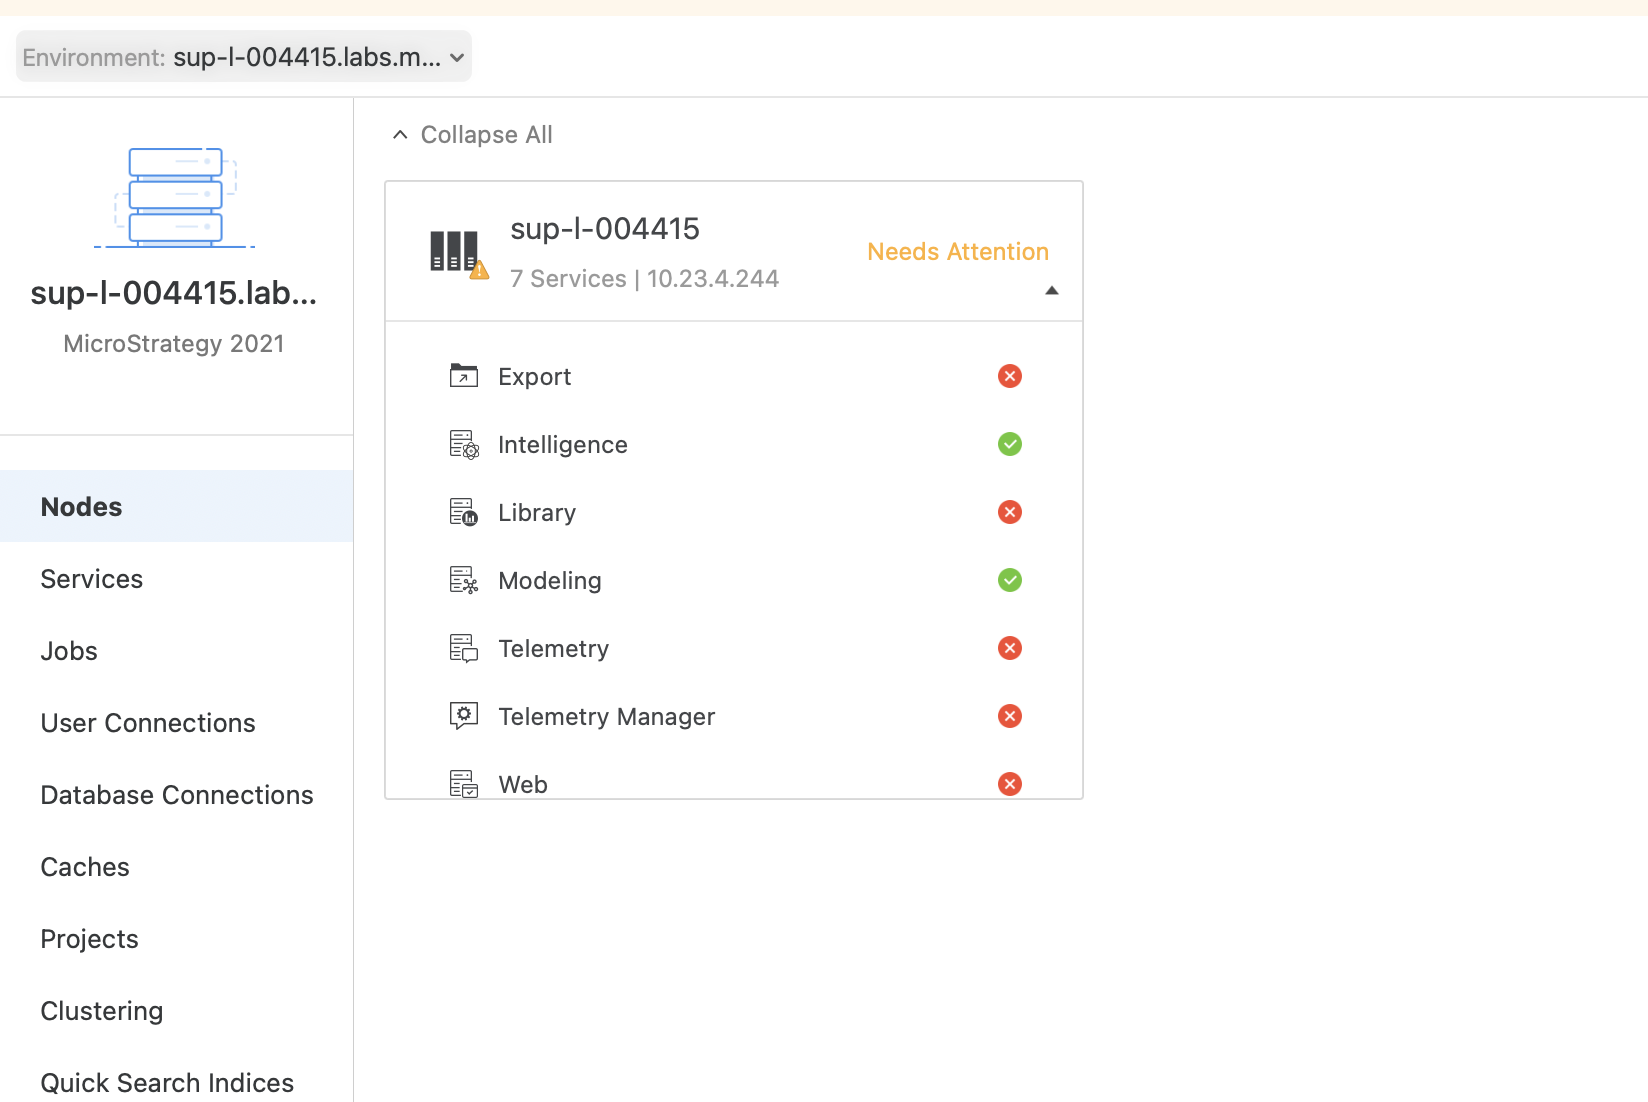Click the green running status for Intelligence
1648x1102 pixels.
1009,444
